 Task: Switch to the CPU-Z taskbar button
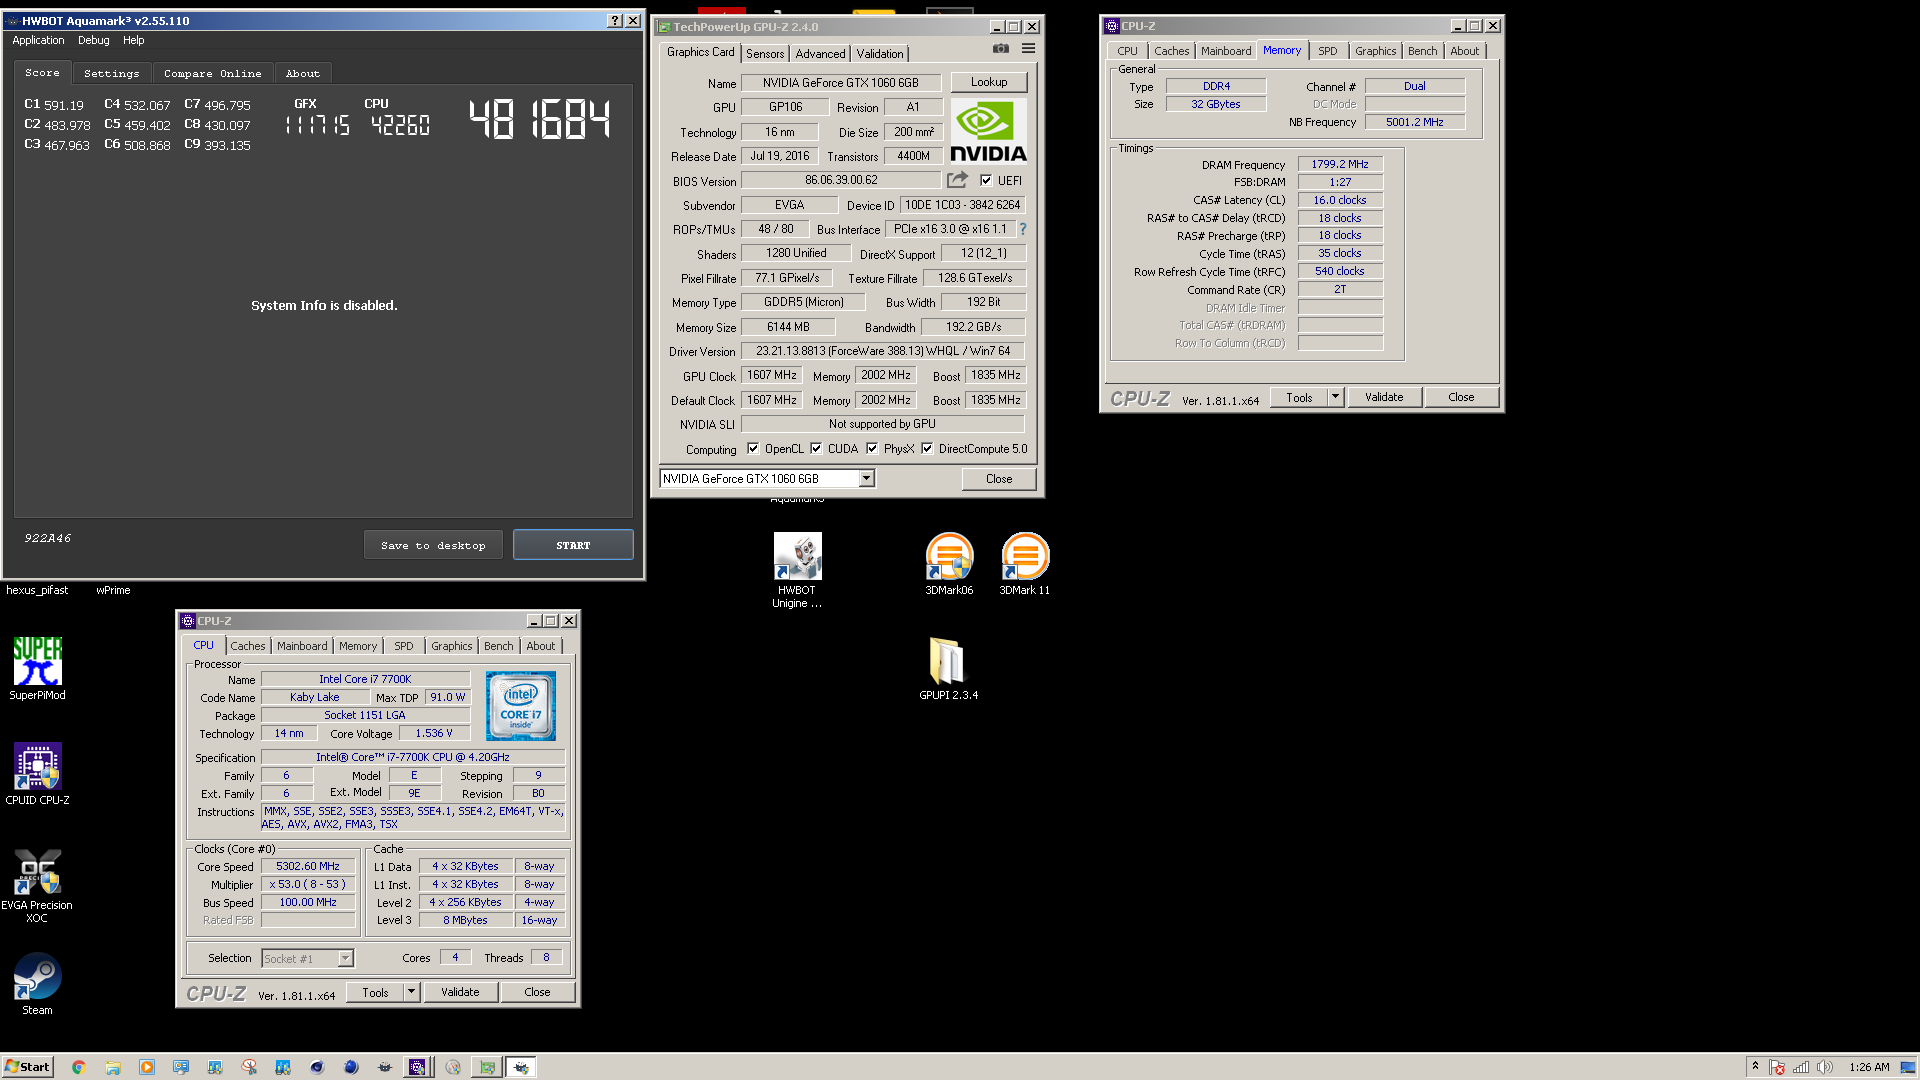[417, 1067]
